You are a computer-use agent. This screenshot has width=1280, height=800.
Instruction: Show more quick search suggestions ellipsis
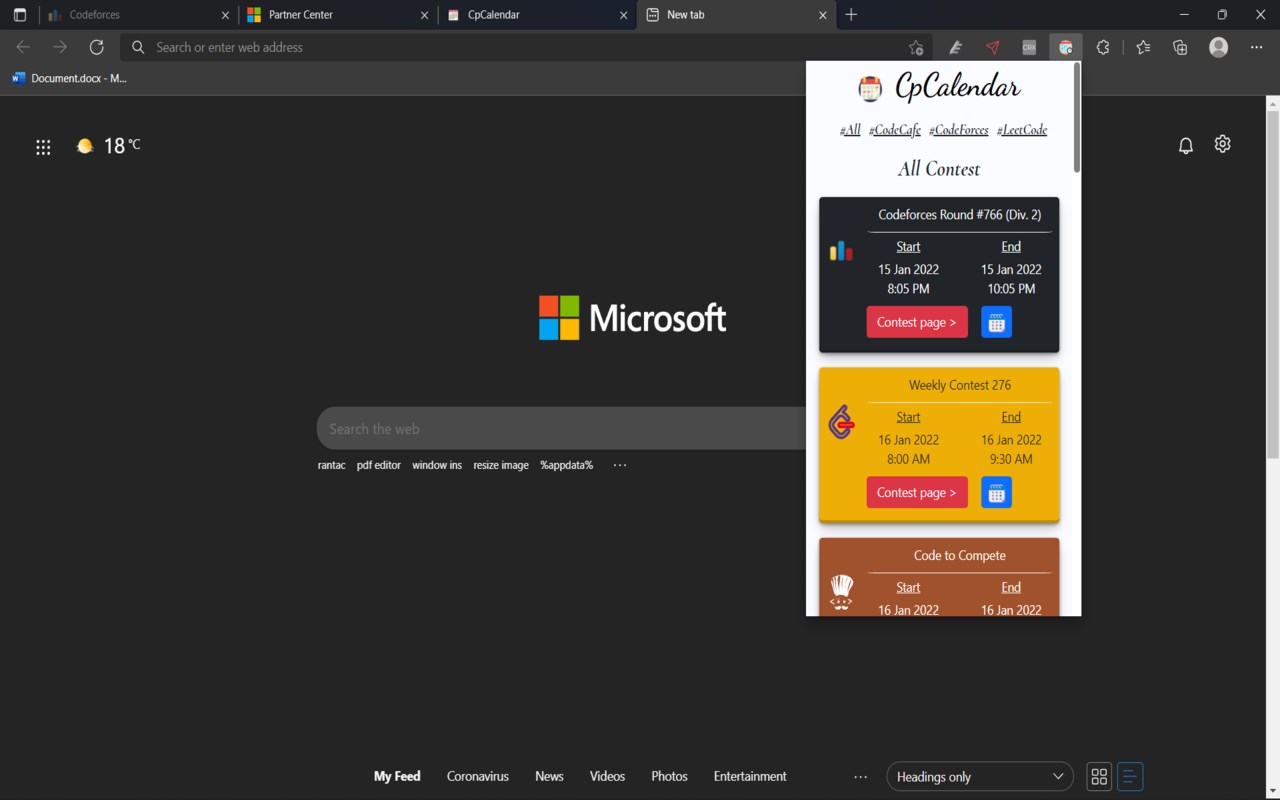tap(620, 465)
